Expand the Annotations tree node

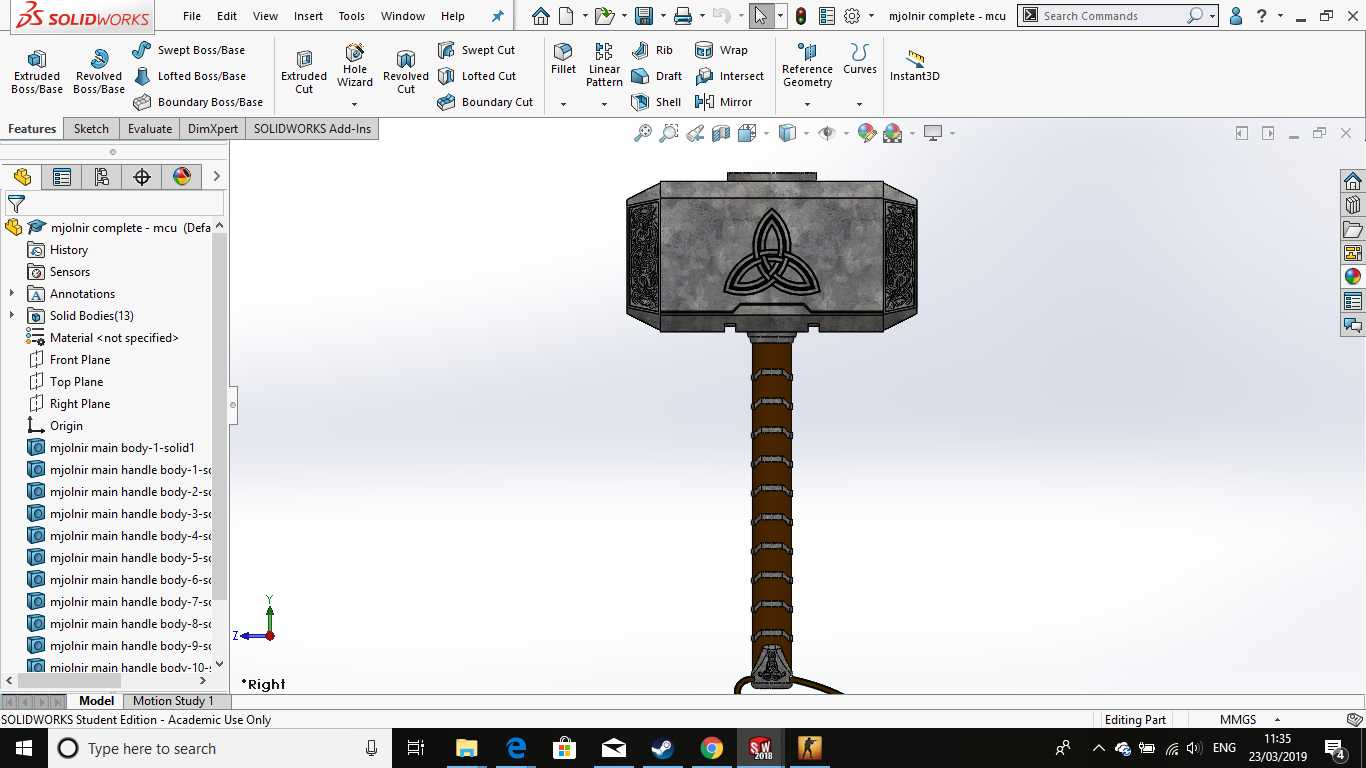coord(12,294)
